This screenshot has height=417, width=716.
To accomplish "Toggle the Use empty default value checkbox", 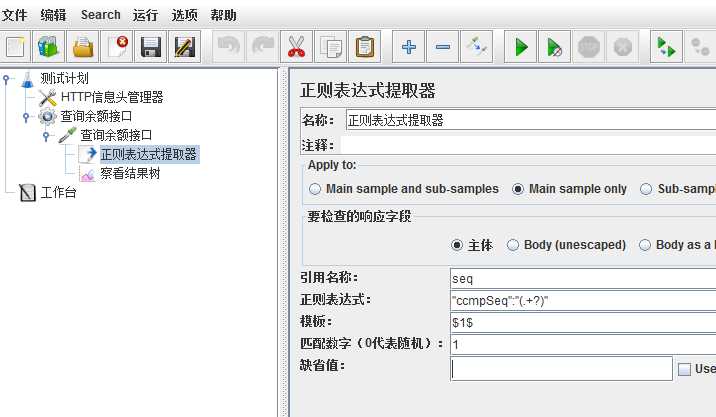I will click(684, 369).
